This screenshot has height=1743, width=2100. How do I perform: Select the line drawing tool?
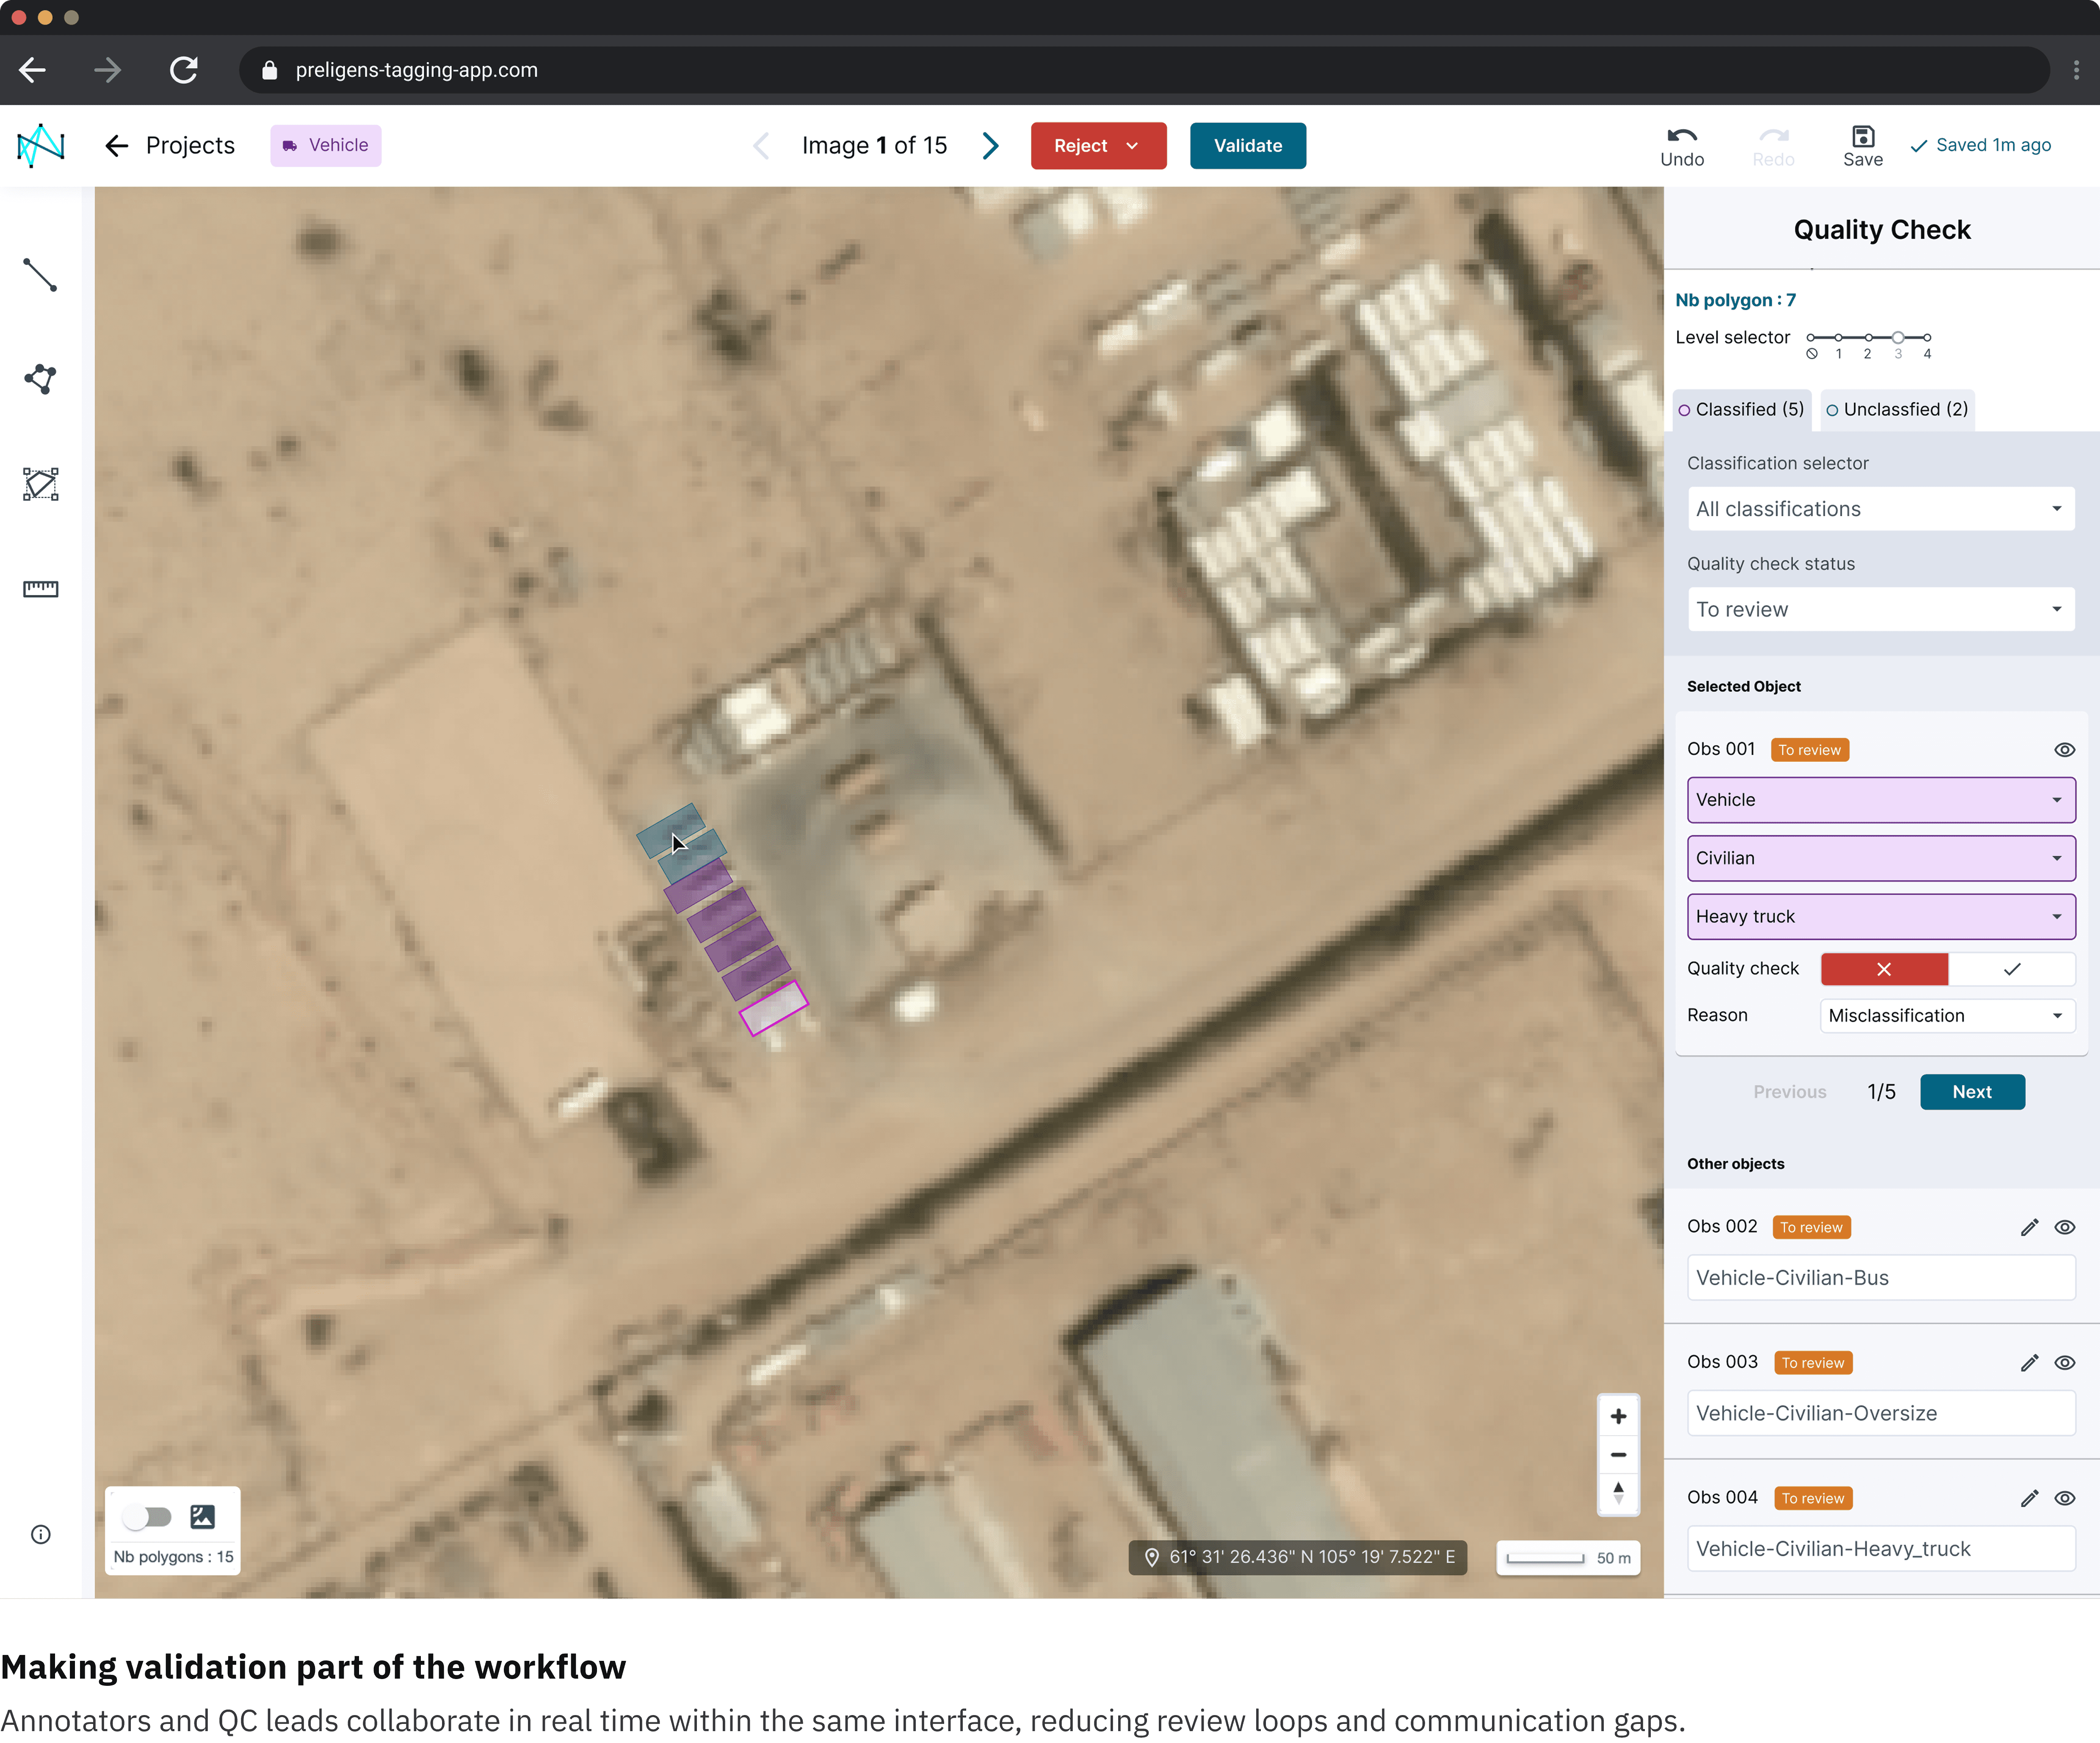coord(40,275)
